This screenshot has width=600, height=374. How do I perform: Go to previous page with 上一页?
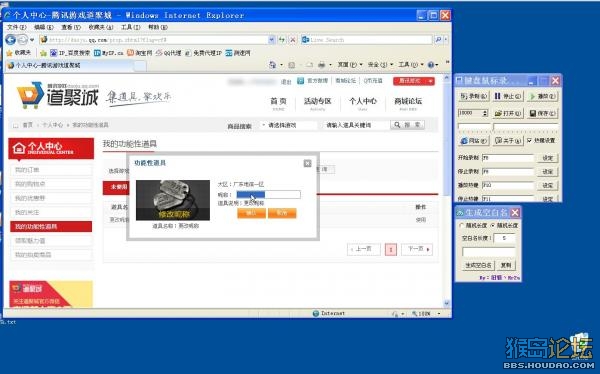[364, 249]
